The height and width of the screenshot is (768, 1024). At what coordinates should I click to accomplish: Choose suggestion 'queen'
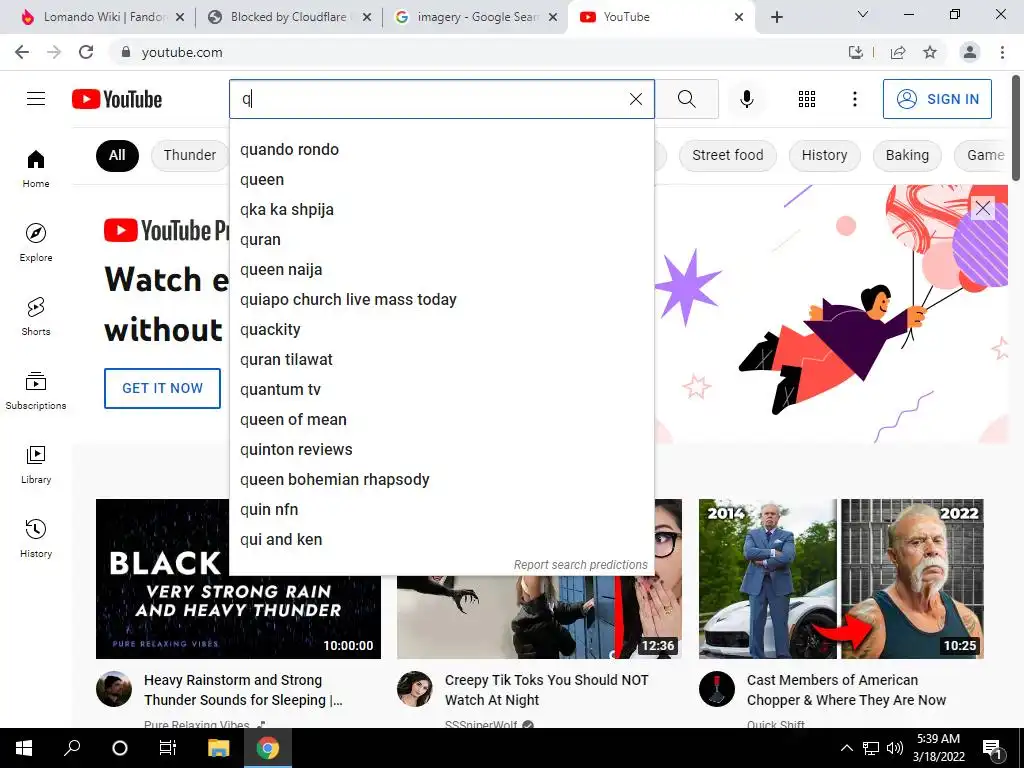tap(441, 180)
